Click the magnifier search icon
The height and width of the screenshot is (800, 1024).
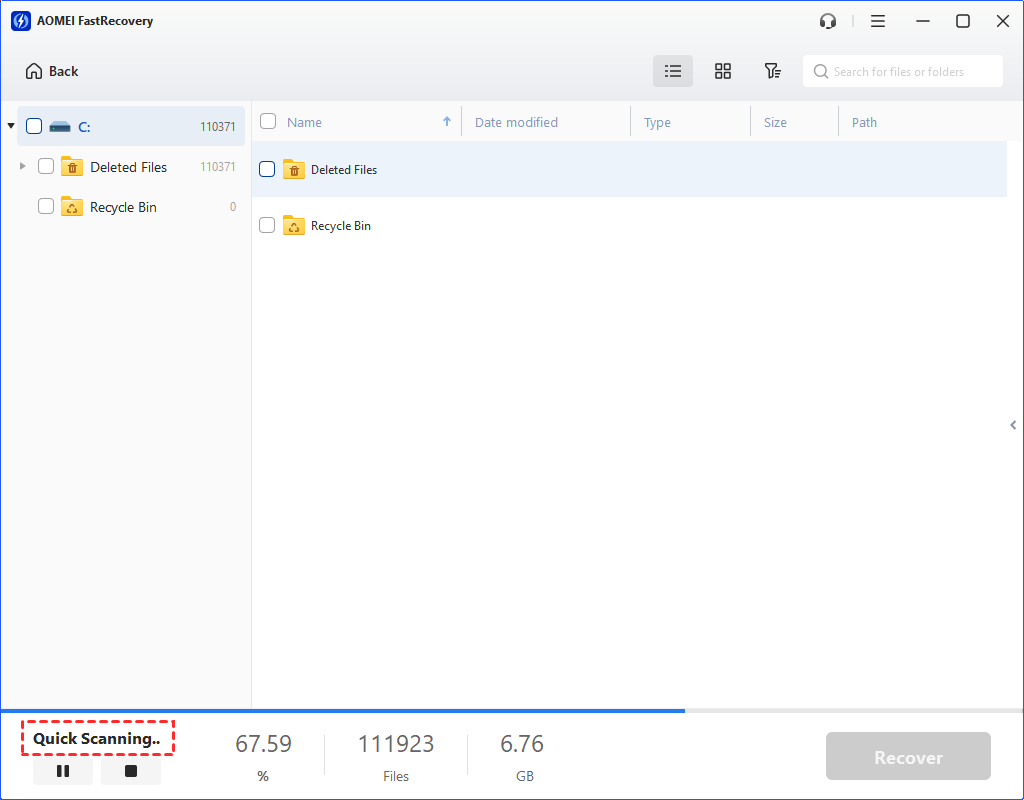point(821,71)
